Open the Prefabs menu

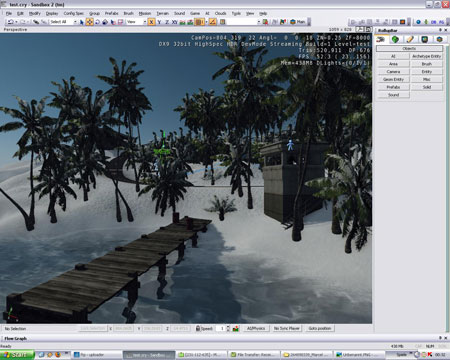(x=111, y=13)
